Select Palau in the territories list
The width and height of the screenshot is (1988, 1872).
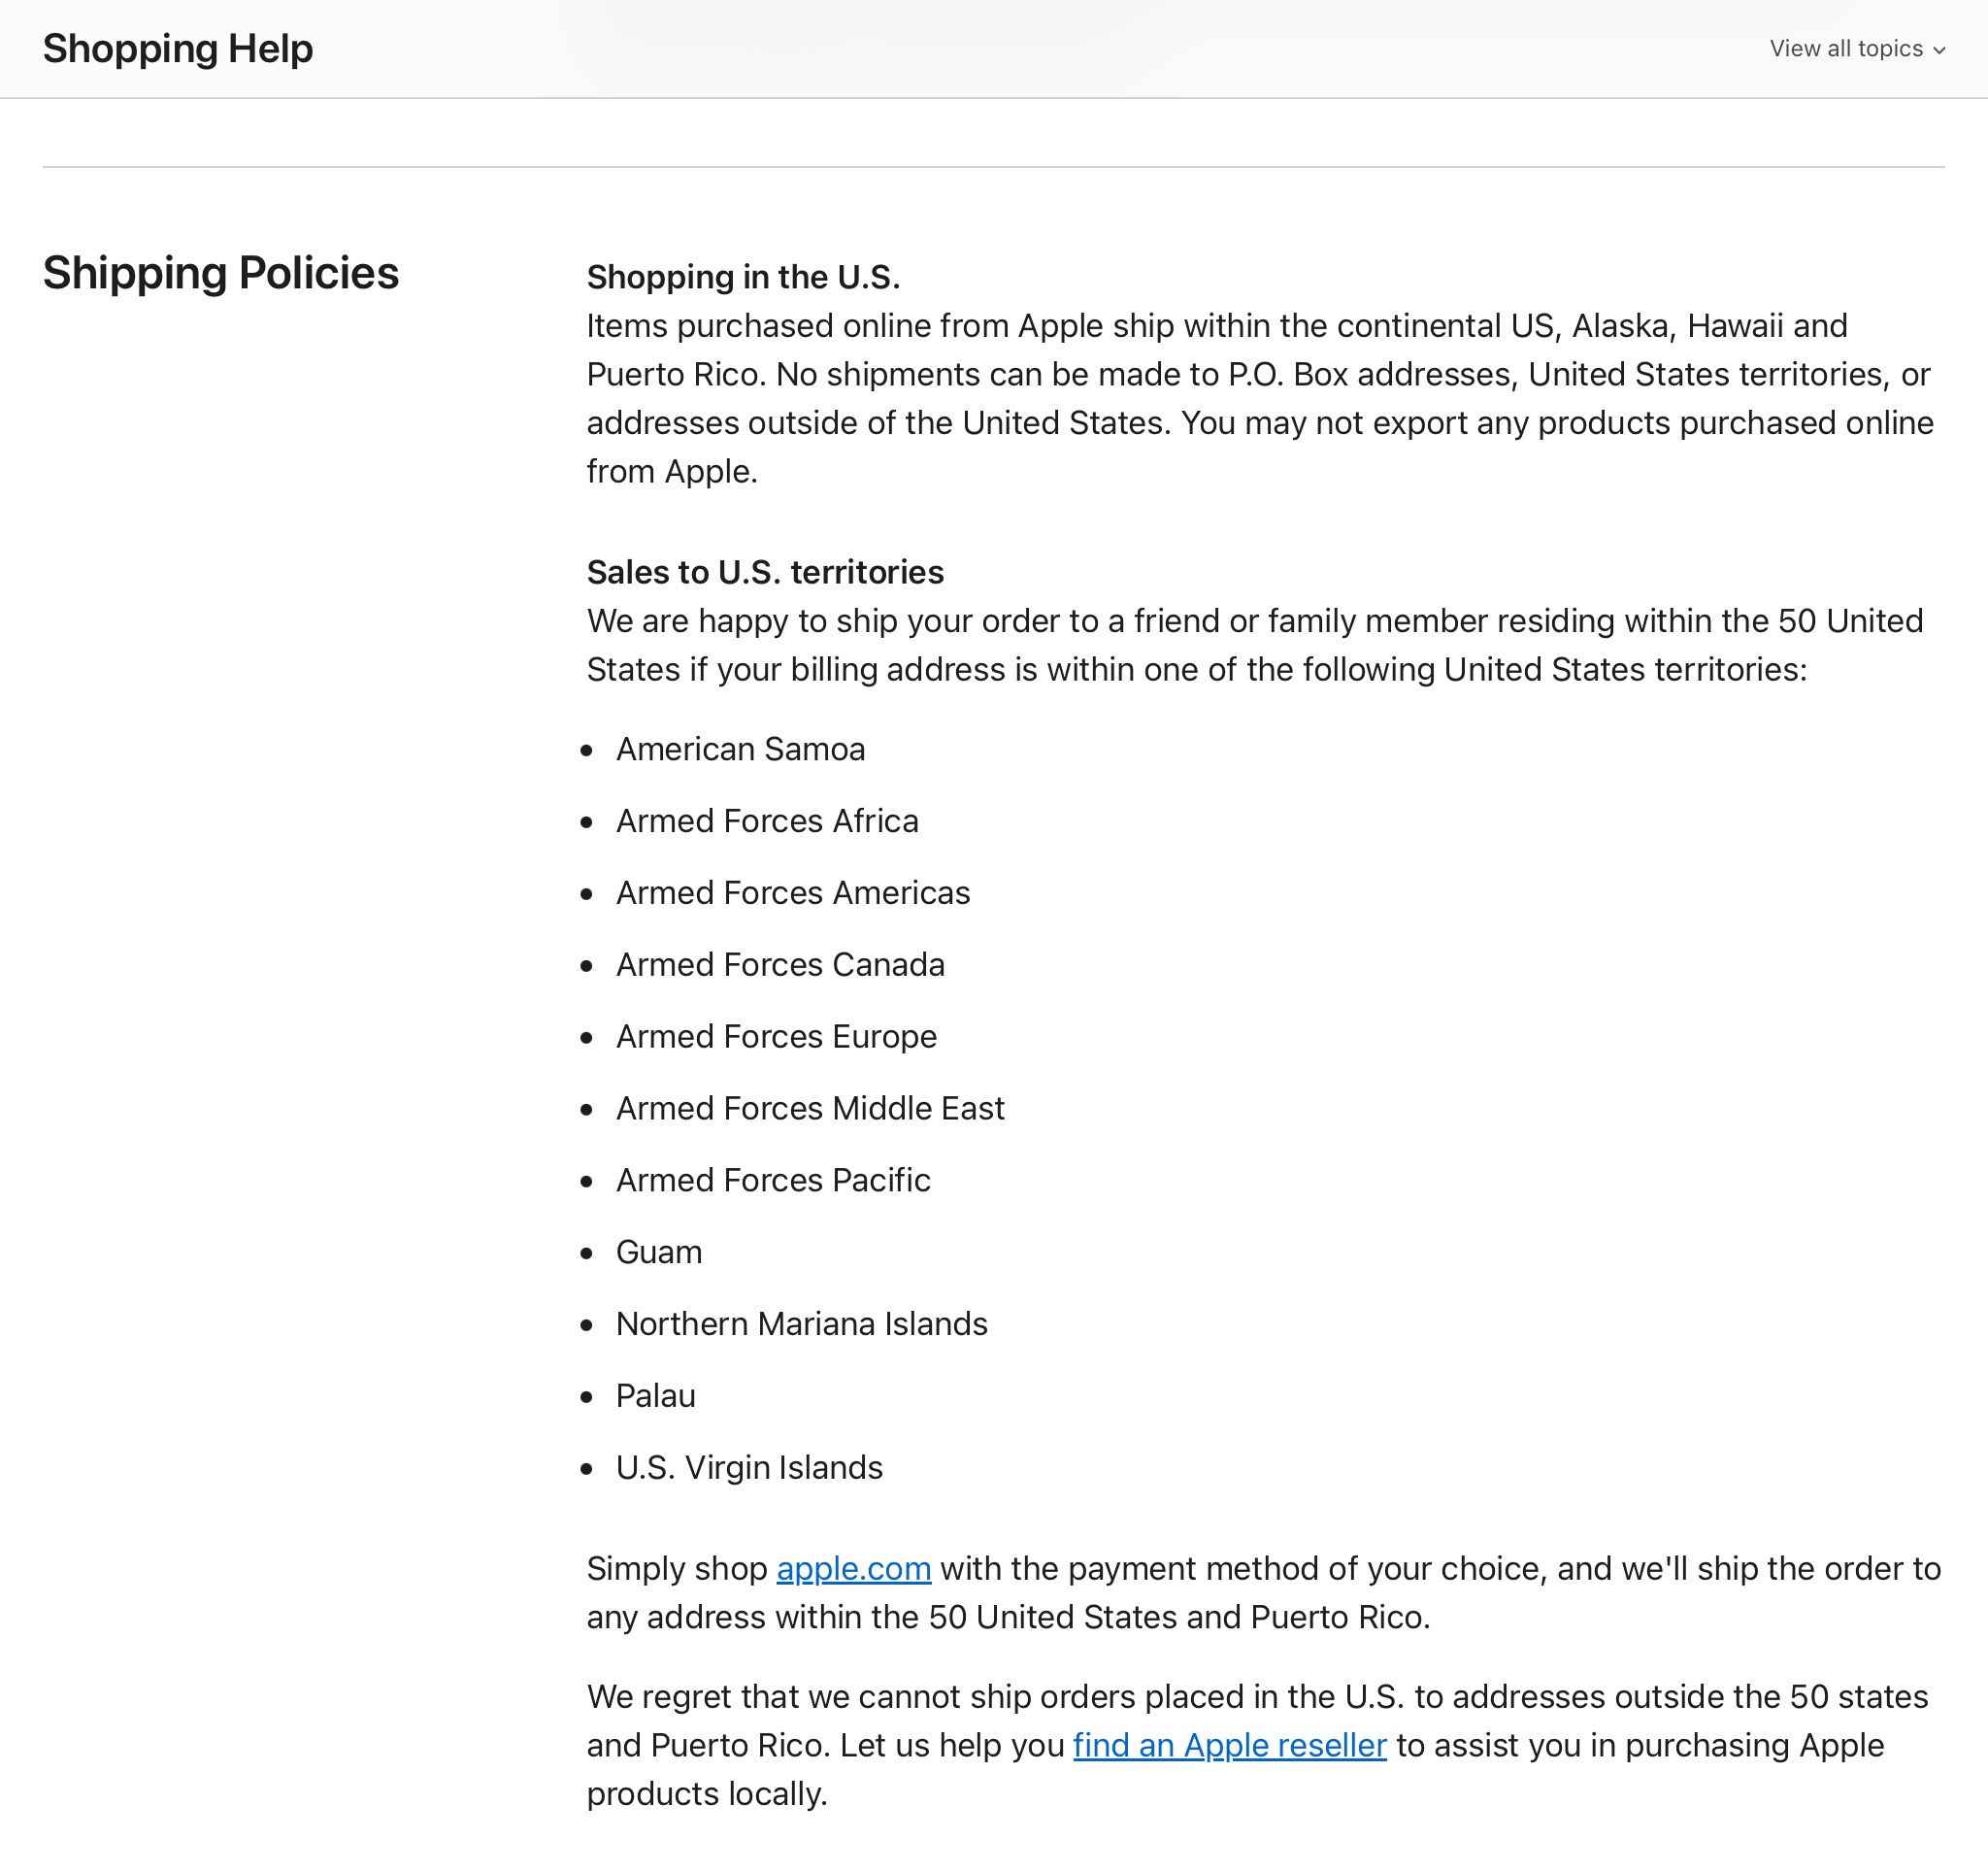tap(655, 1396)
